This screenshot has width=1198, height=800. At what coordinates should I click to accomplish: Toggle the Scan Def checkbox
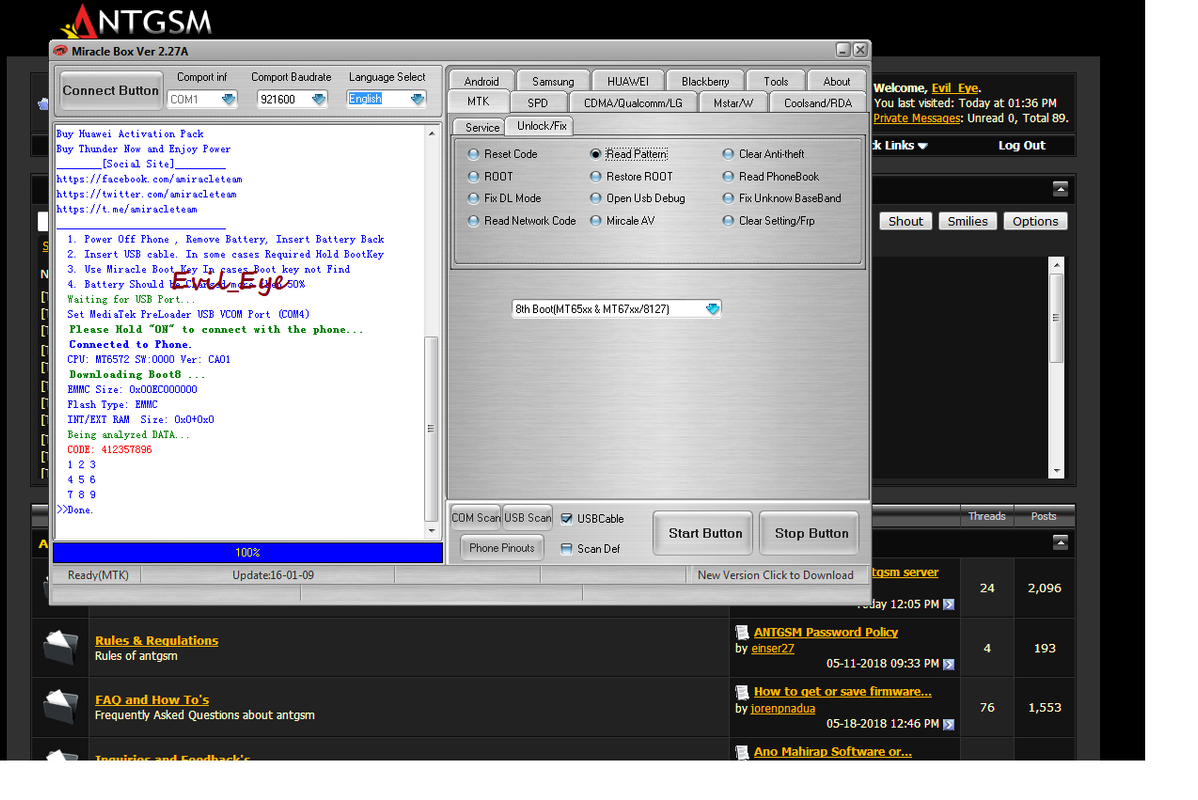click(566, 549)
